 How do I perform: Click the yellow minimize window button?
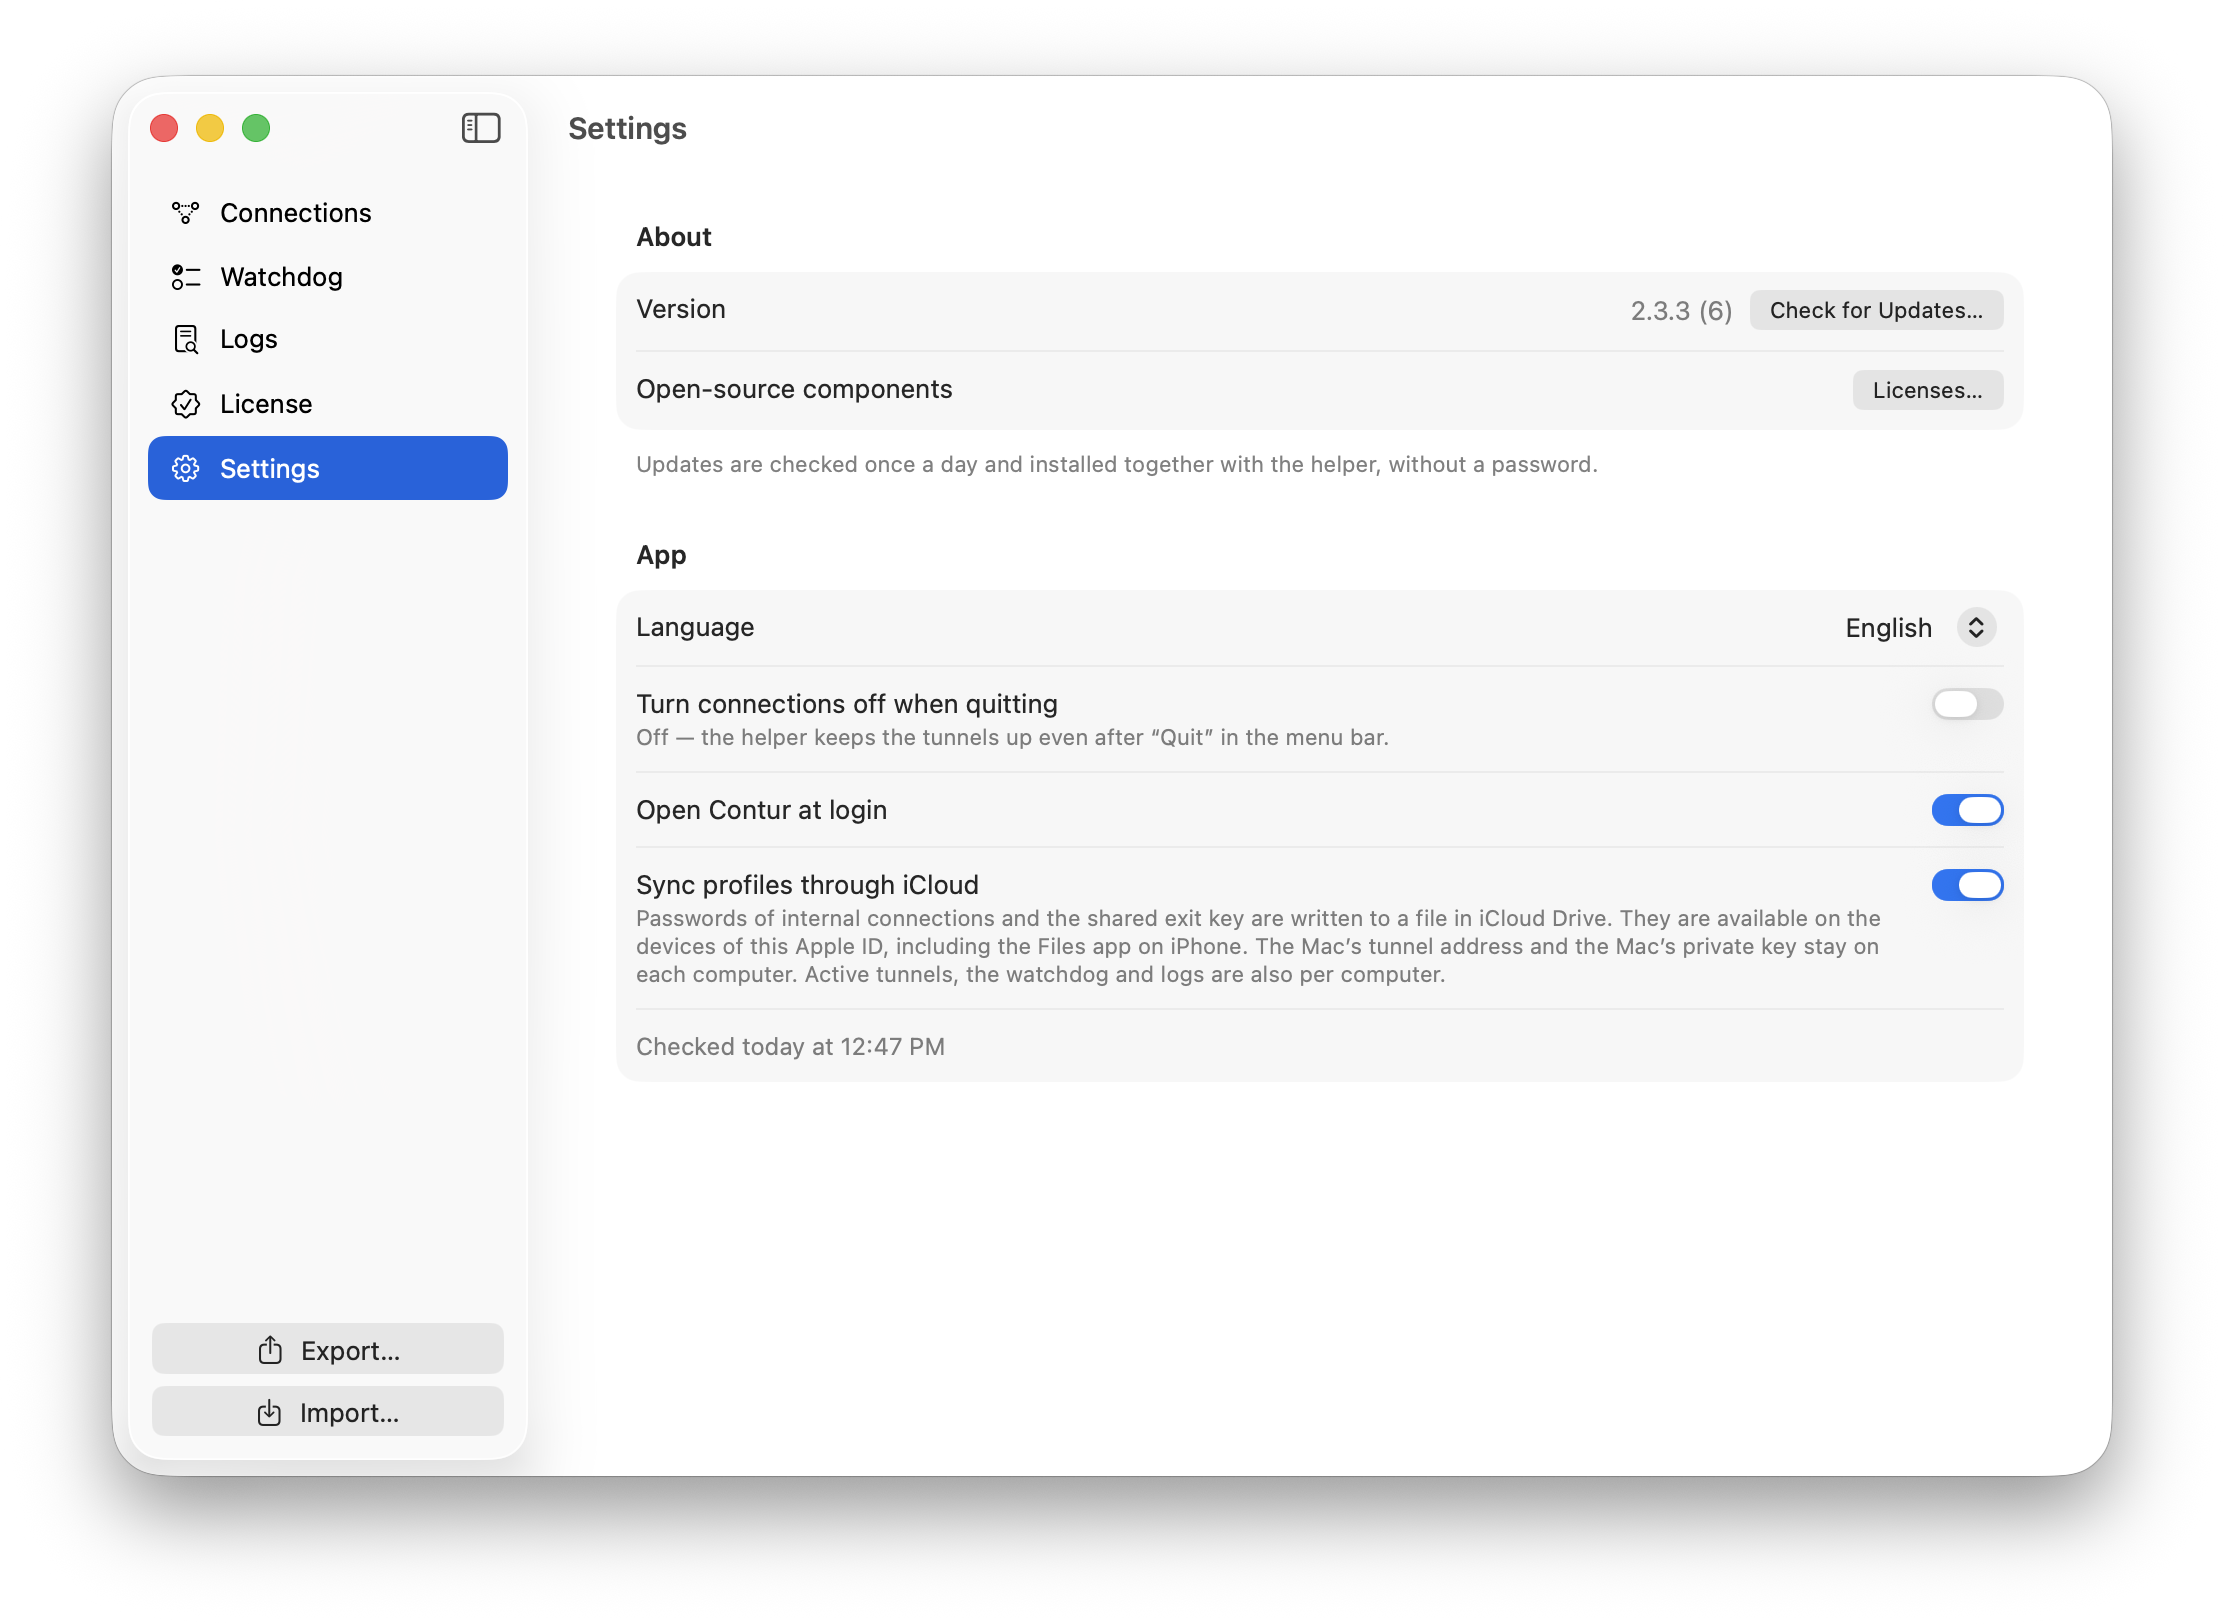[x=210, y=128]
